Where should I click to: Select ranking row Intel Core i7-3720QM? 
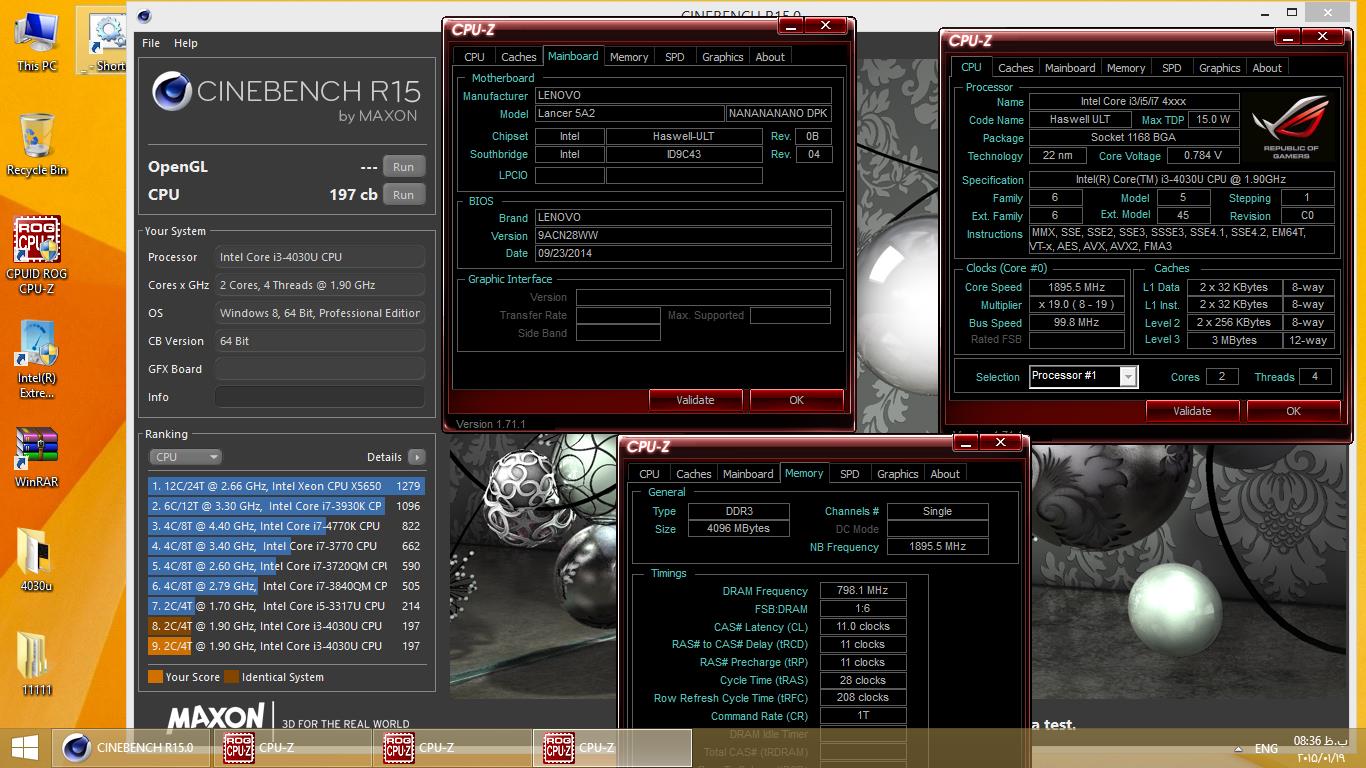[286, 566]
